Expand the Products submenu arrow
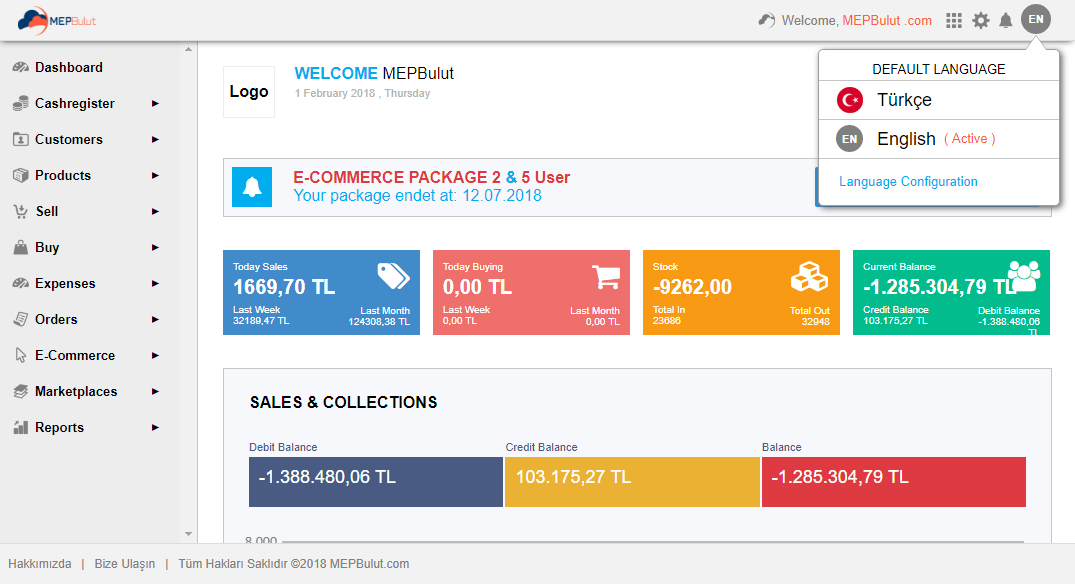The image size is (1075, 584). pos(155,175)
